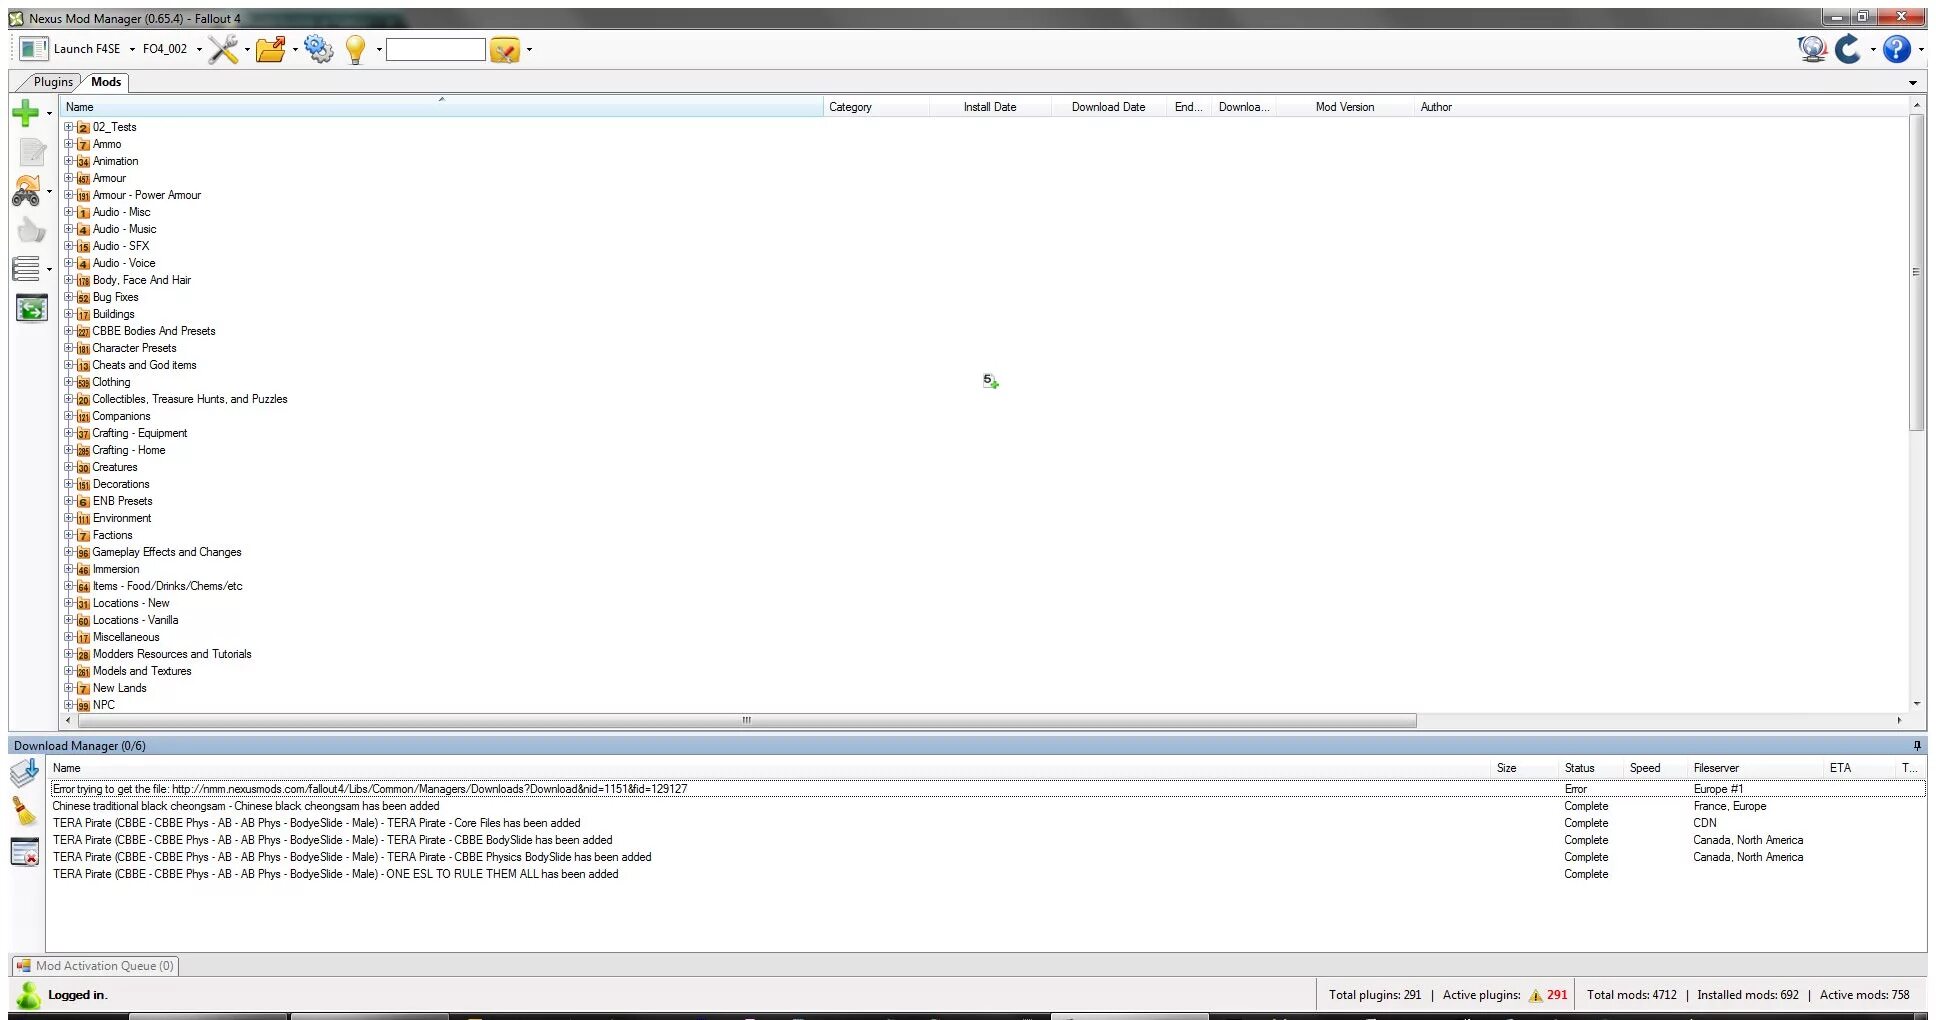Launch F4SE with the game launch icon
This screenshot has height=1020, width=1936.
[x=34, y=49]
